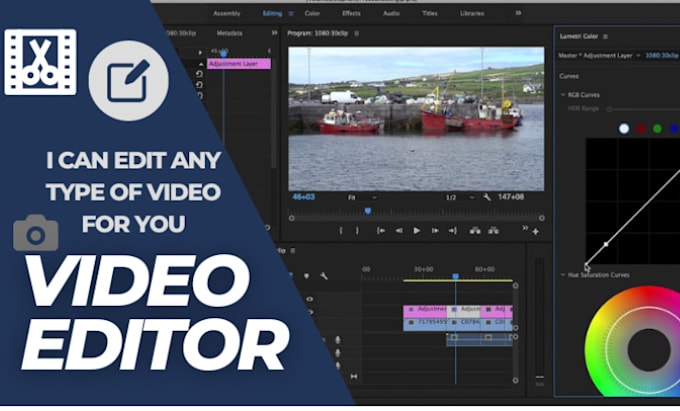Open the Editing workspace menu icon

291,13
